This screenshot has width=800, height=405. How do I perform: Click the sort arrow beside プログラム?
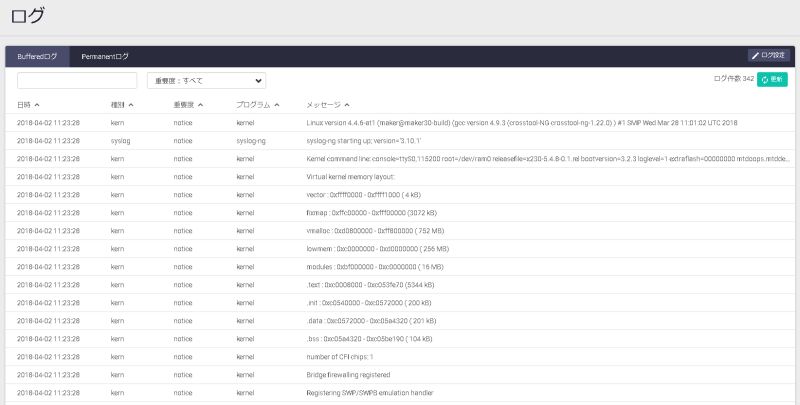pos(277,104)
